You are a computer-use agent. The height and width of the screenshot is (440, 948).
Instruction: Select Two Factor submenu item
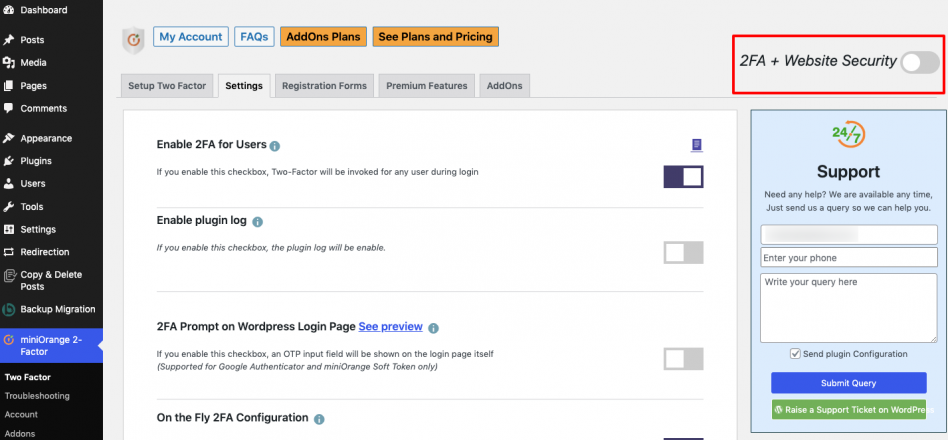point(28,377)
